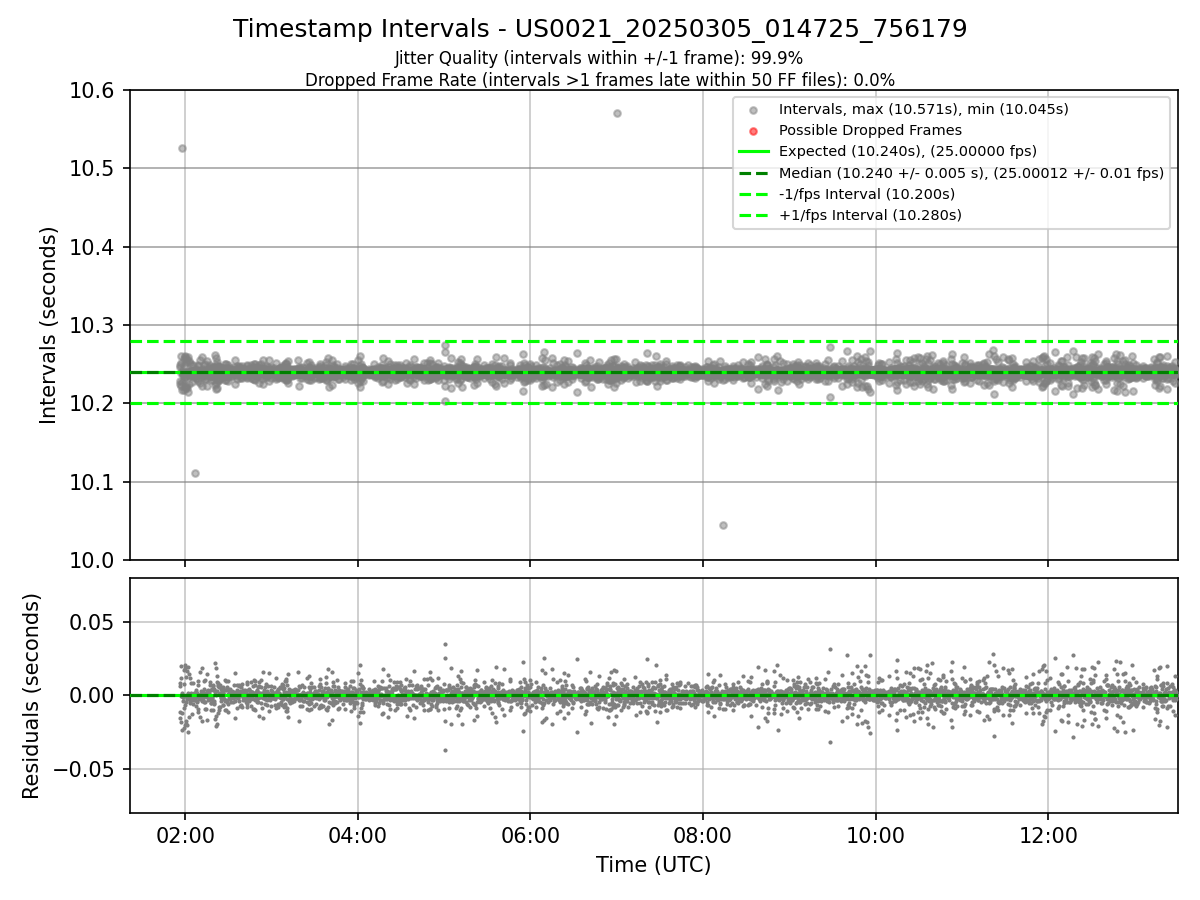Click the solid green line sample beside 'Expected' in the legend
The width and height of the screenshot is (1200, 900).
click(754, 152)
